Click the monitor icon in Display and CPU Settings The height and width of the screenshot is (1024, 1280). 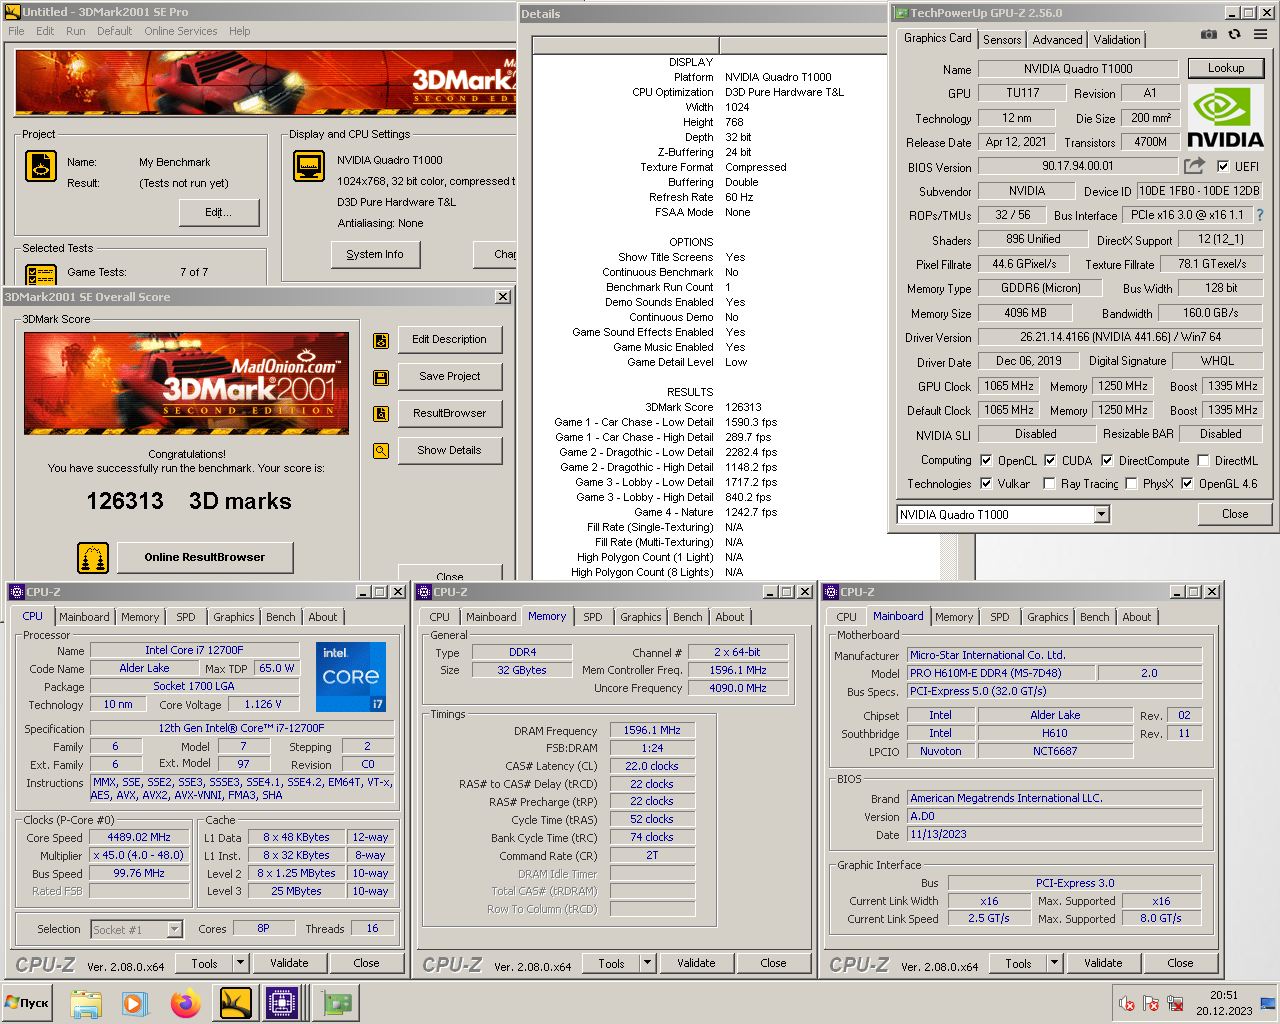309,166
